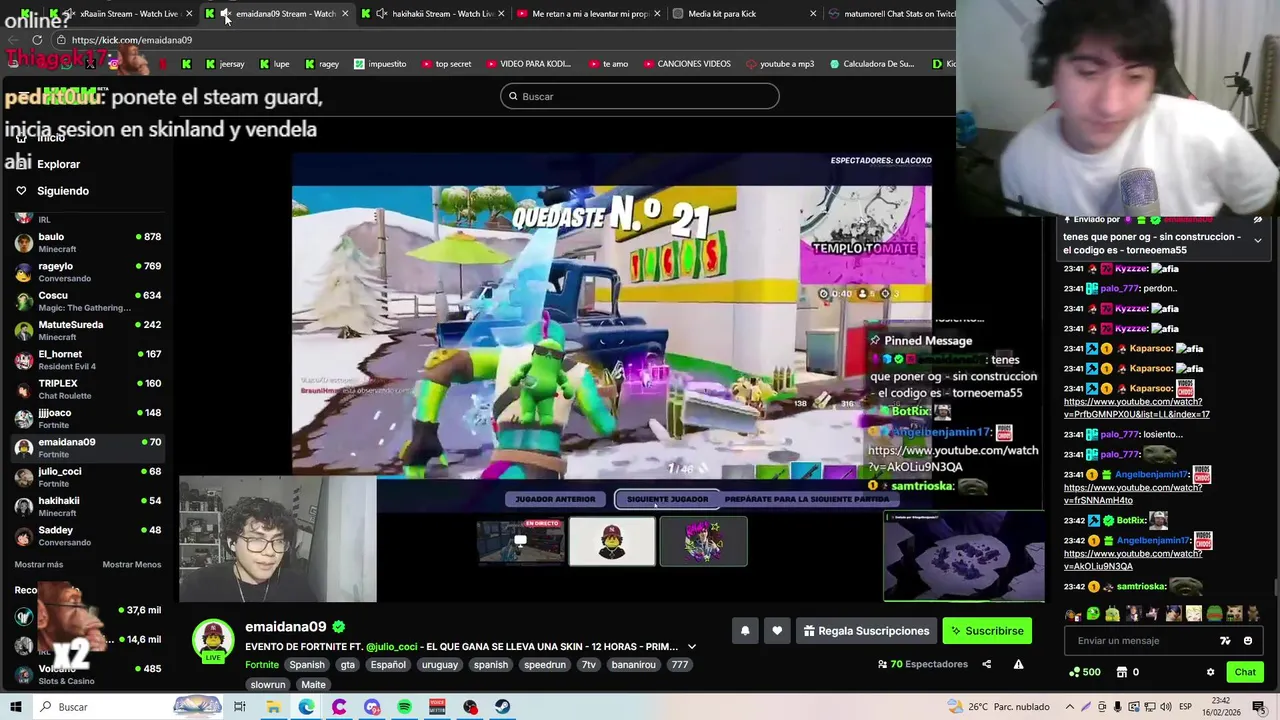Switch to the hakihakii Stream browser tab
The height and width of the screenshot is (720, 1280).
pos(432,14)
